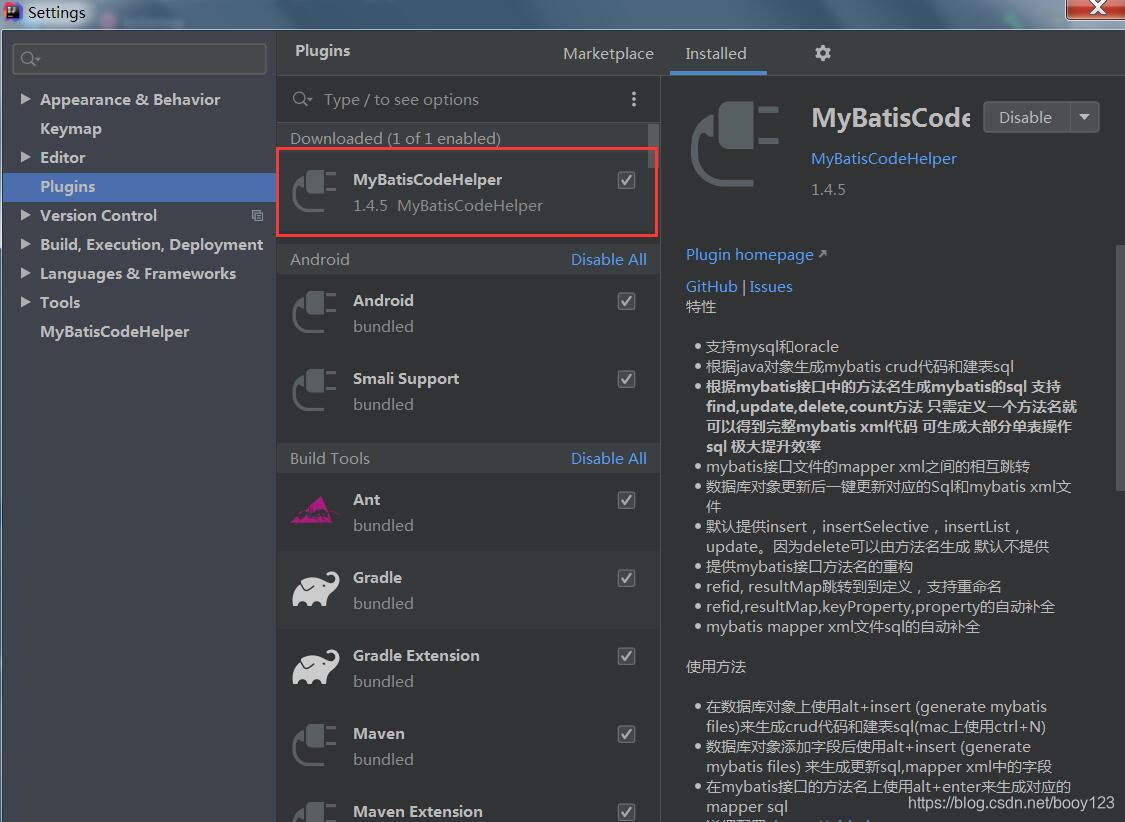This screenshot has height=822, width=1125.
Task: Select Keymap in settings tree
Action: click(70, 128)
